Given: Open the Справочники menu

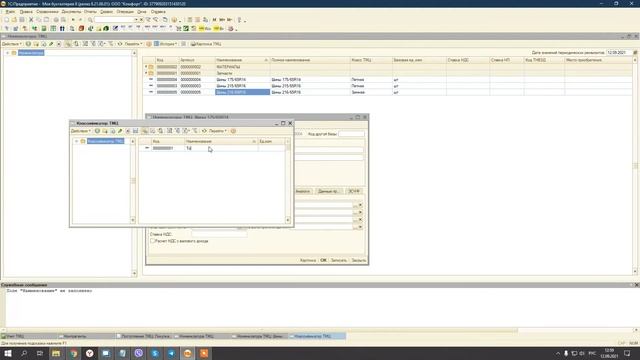Looking at the screenshot, I should 47,12.
